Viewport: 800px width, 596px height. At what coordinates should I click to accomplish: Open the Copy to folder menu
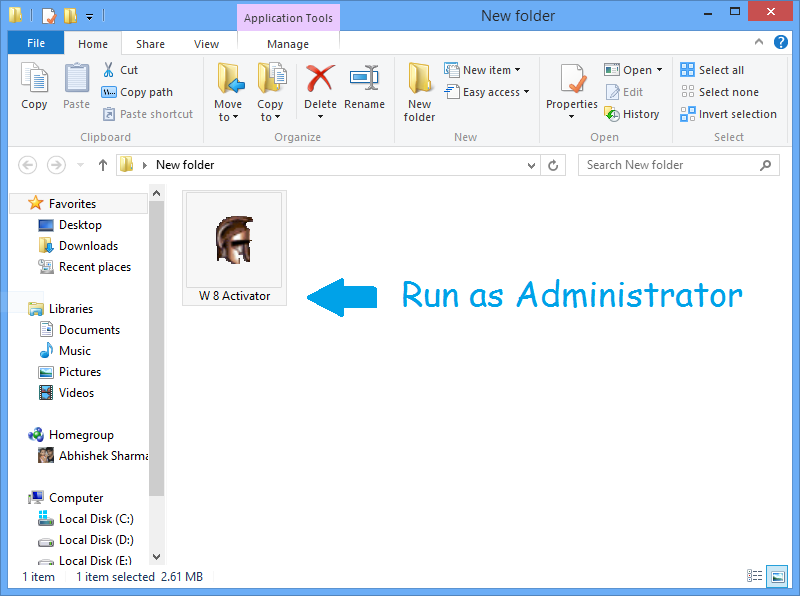point(270,92)
